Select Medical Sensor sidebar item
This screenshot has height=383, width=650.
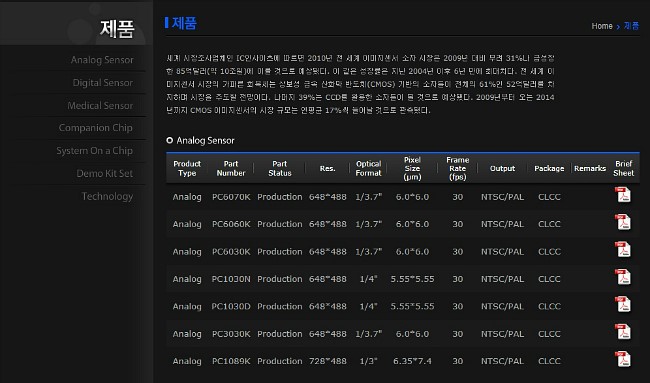[x=100, y=106]
